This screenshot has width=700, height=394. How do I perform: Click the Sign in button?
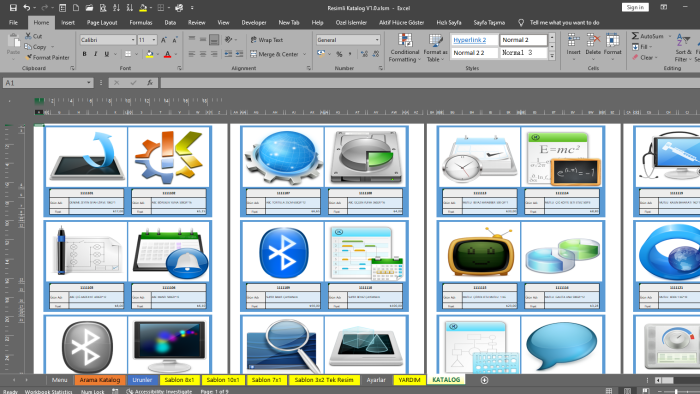click(635, 7)
